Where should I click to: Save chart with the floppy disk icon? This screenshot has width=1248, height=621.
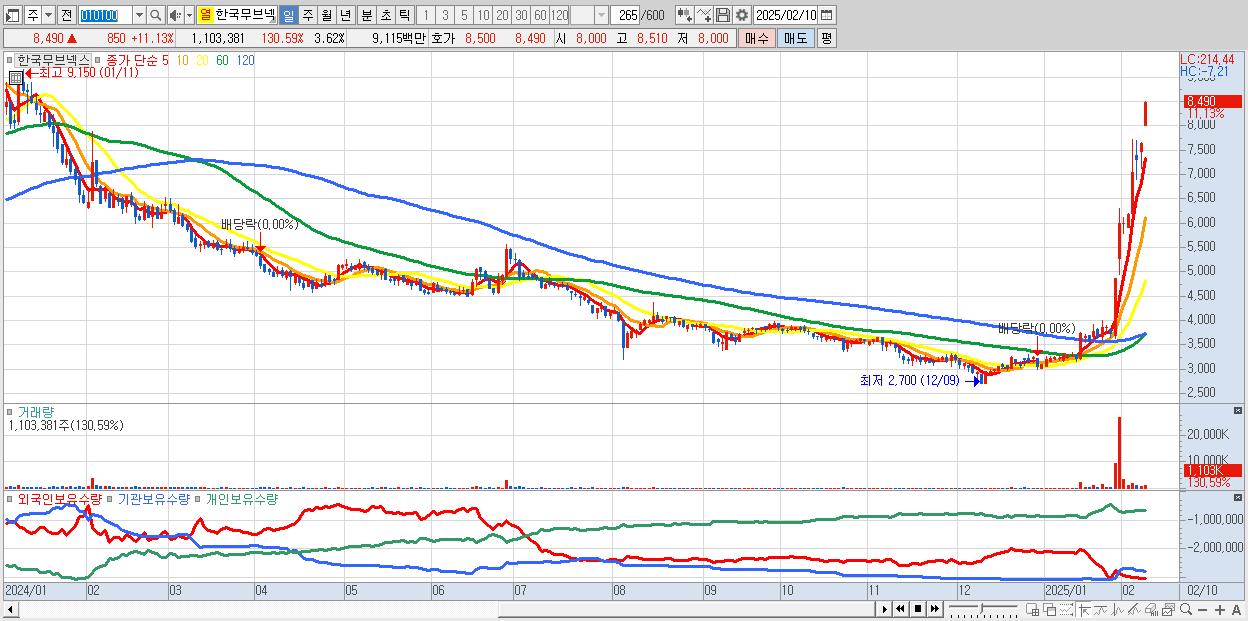(723, 15)
